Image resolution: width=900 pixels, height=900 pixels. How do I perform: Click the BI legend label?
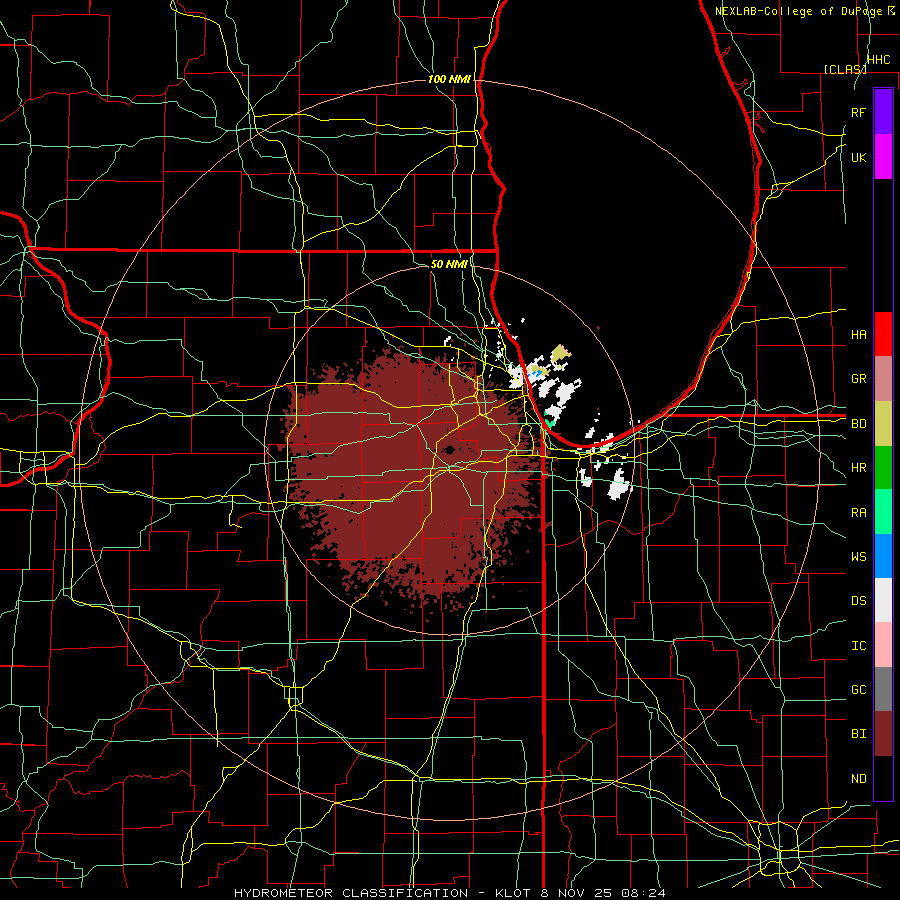pyautogui.click(x=859, y=734)
